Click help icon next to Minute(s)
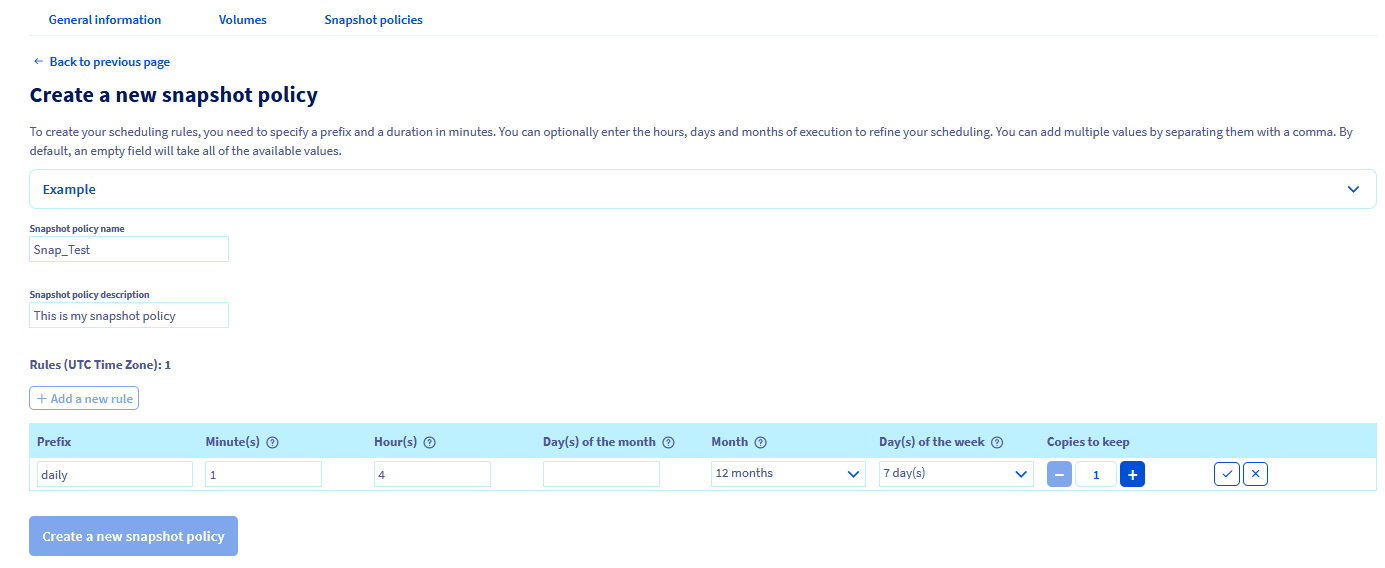Image resolution: width=1385 pixels, height=568 pixels. click(272, 442)
